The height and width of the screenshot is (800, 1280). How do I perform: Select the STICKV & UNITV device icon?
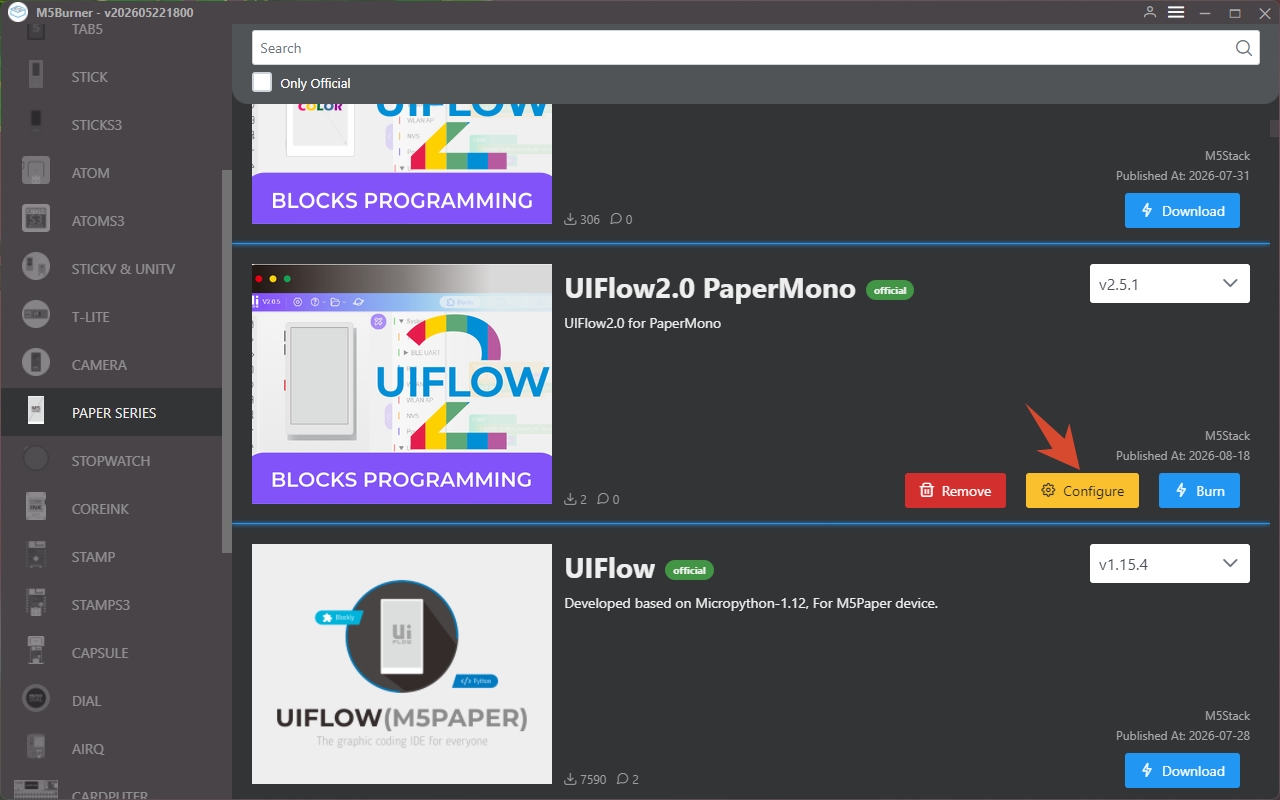click(x=36, y=268)
